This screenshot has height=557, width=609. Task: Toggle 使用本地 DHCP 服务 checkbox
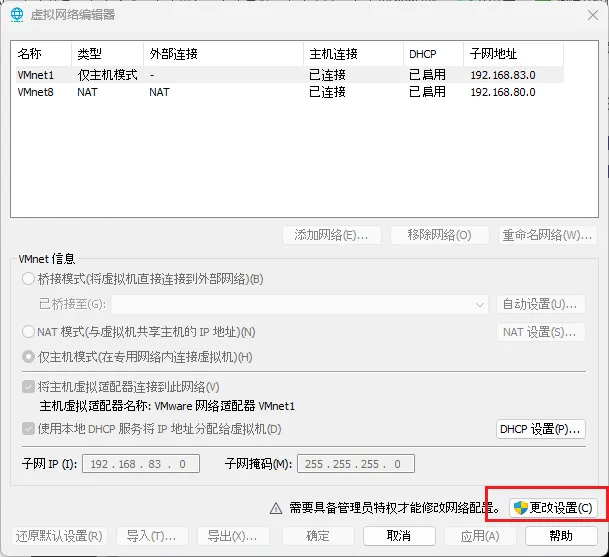(x=28, y=429)
